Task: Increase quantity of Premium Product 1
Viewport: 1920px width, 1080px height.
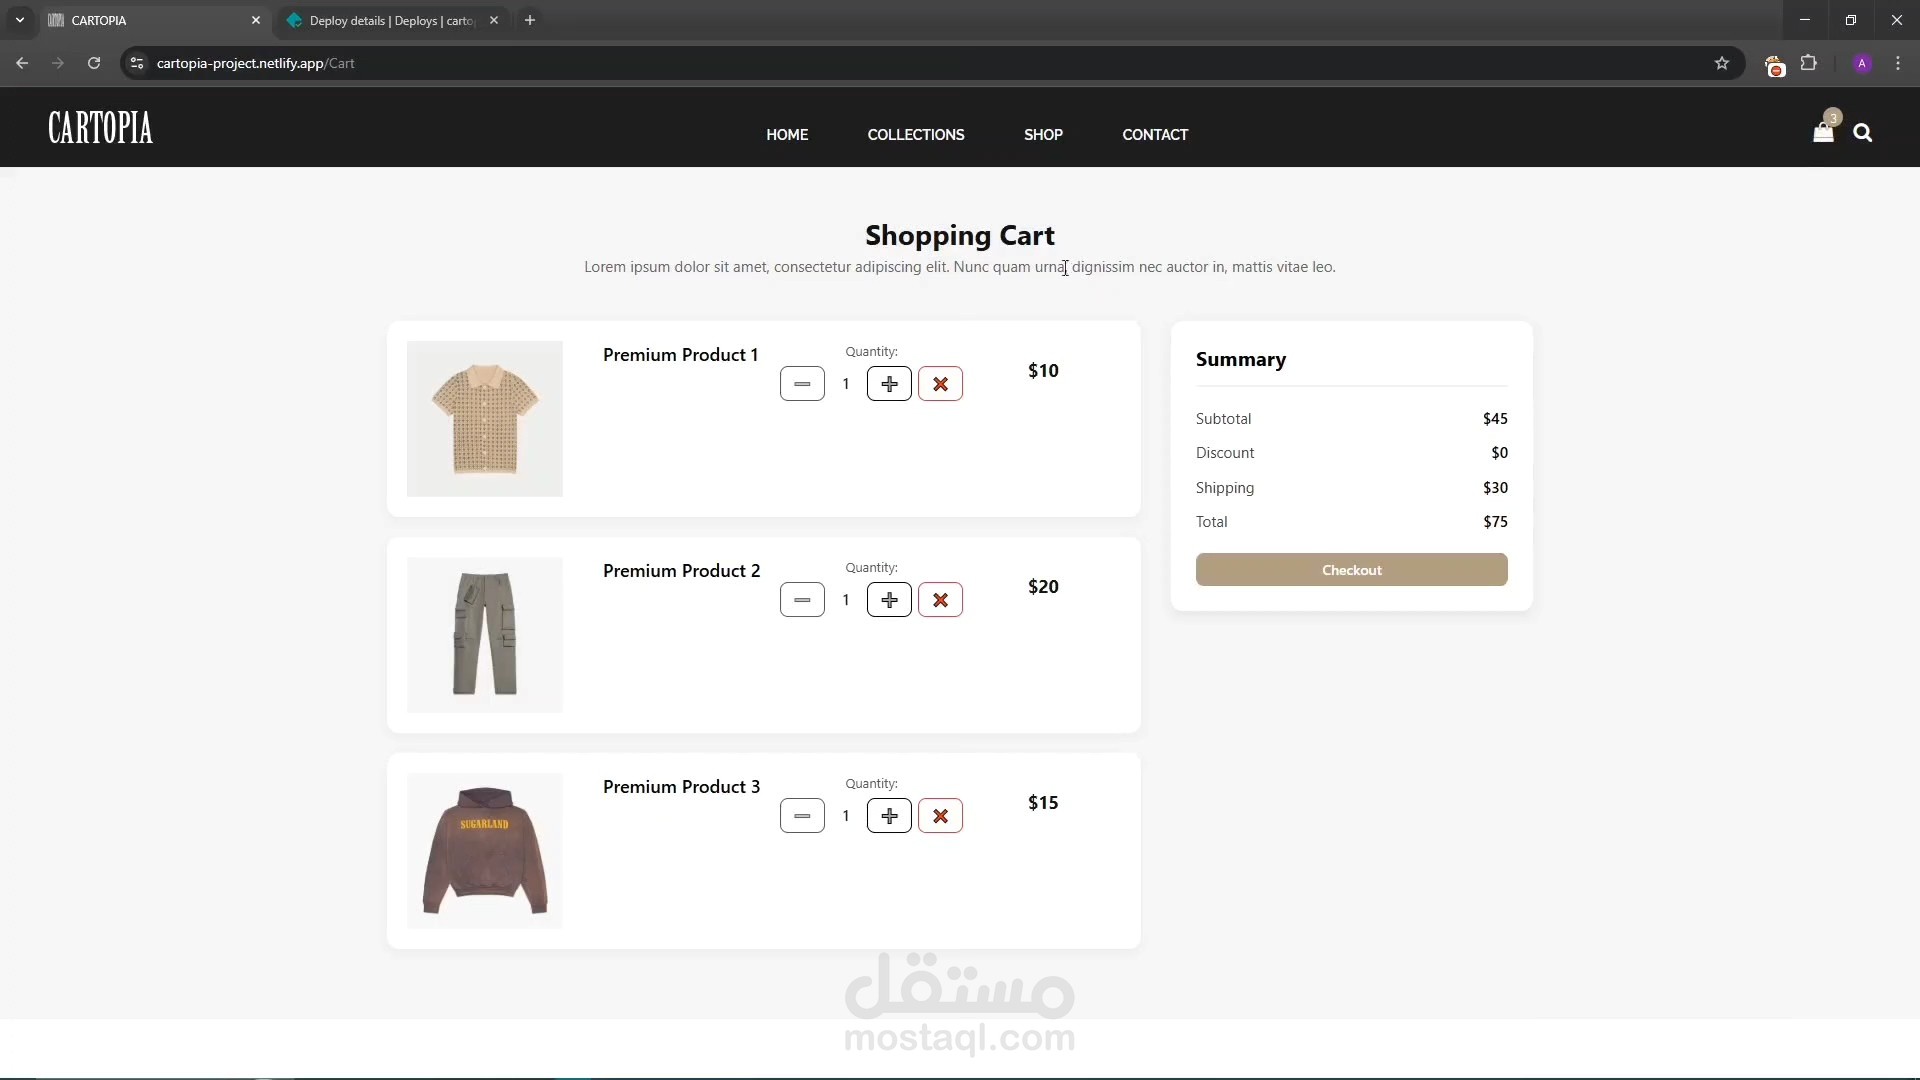Action: click(x=889, y=384)
